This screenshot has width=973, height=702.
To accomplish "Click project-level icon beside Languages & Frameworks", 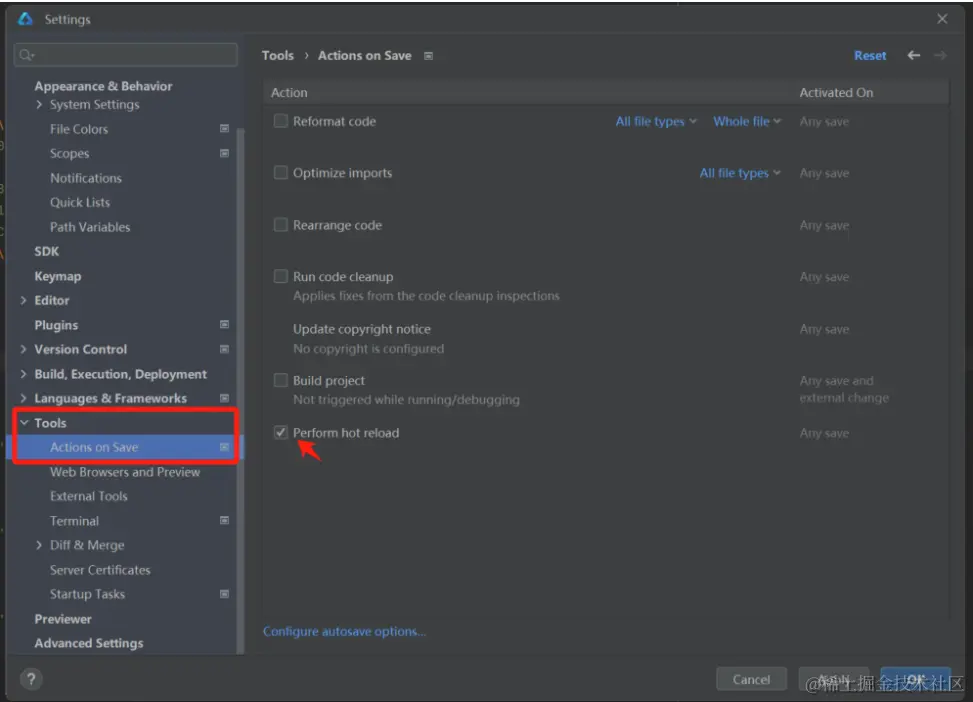I will pyautogui.click(x=225, y=398).
